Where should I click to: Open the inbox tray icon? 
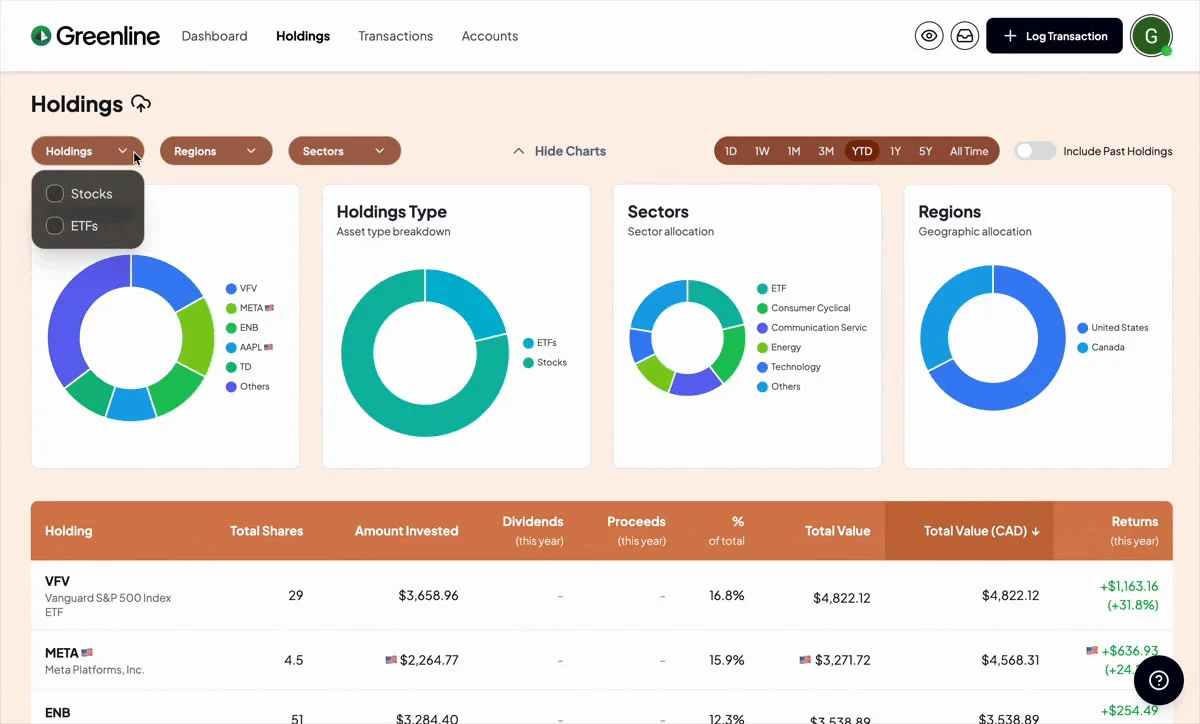pos(964,36)
